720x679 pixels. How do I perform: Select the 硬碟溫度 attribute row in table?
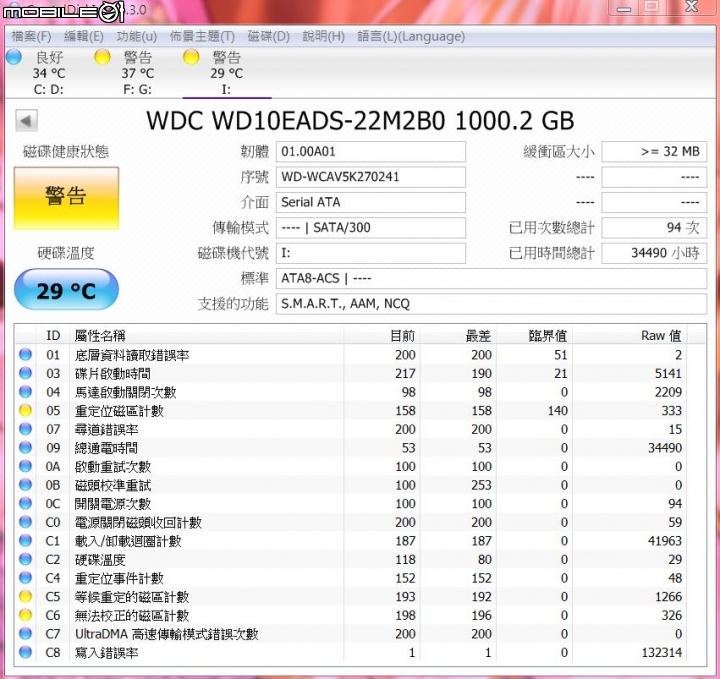coord(351,559)
